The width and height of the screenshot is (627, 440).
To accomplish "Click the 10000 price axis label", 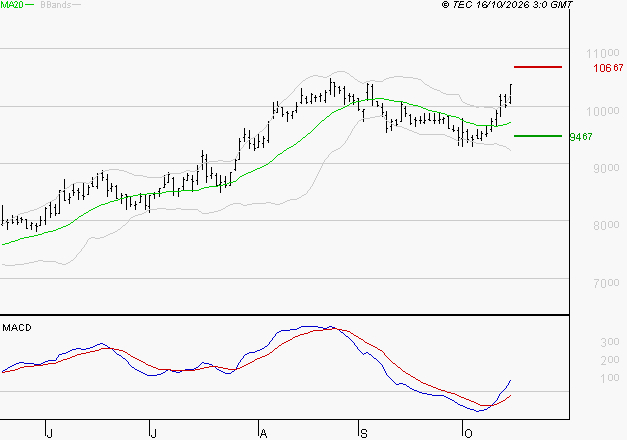I will point(603,111).
